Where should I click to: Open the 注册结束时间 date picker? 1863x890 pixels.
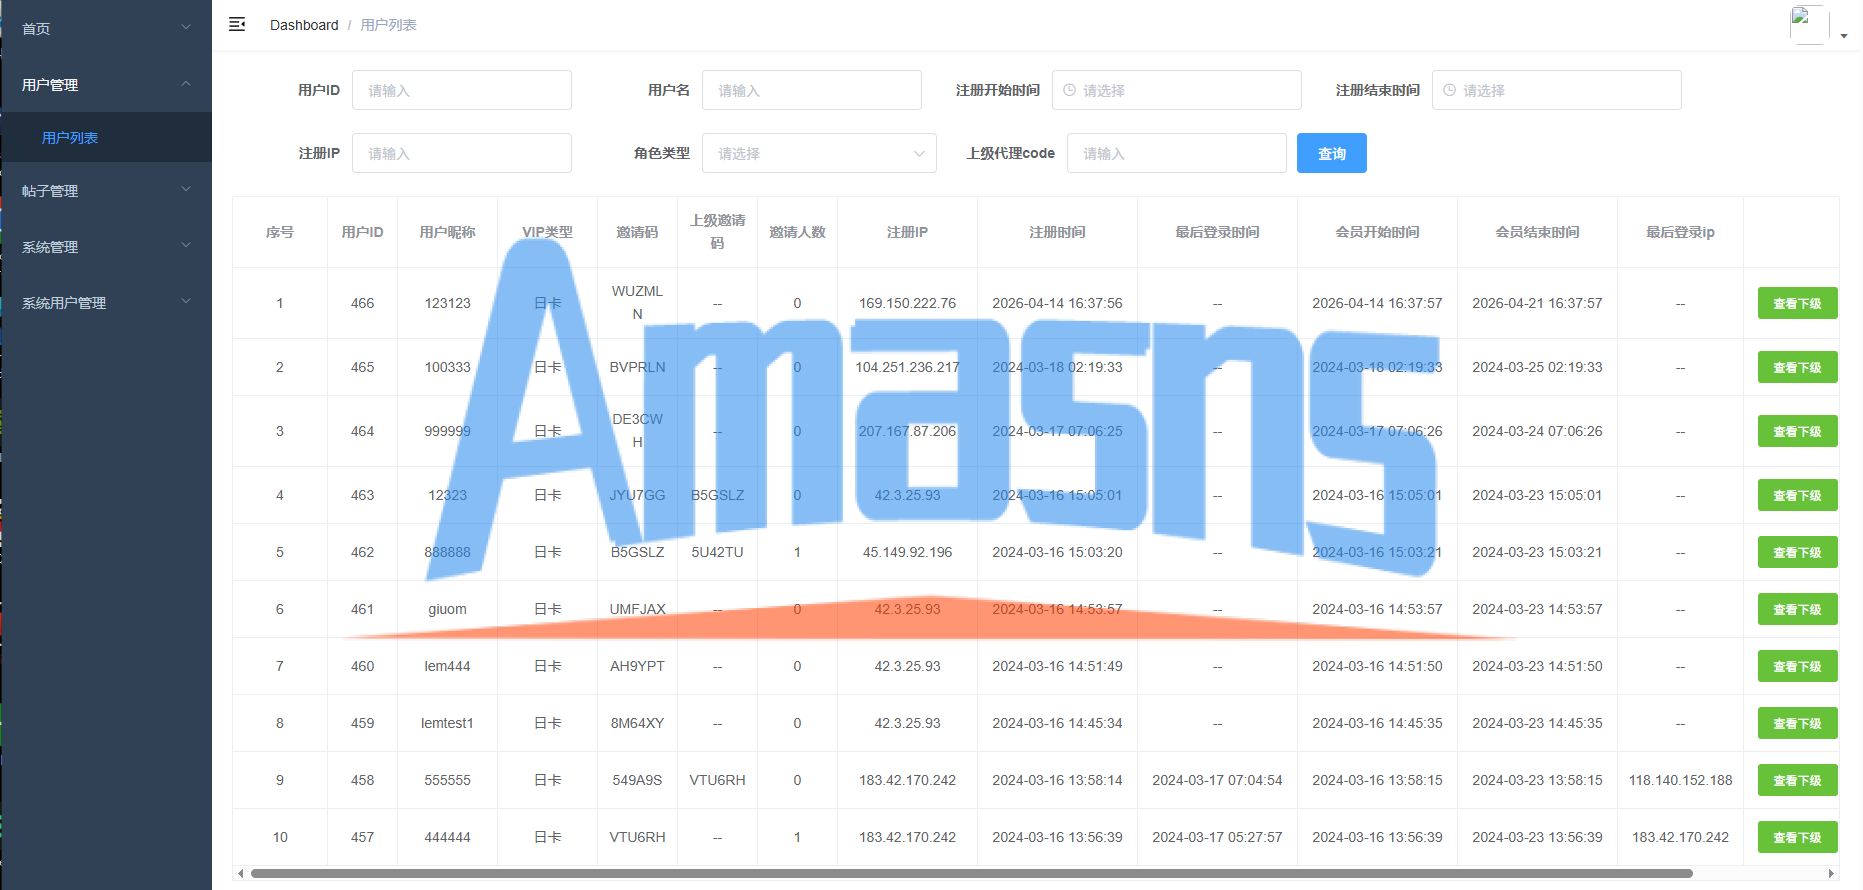click(x=1557, y=90)
